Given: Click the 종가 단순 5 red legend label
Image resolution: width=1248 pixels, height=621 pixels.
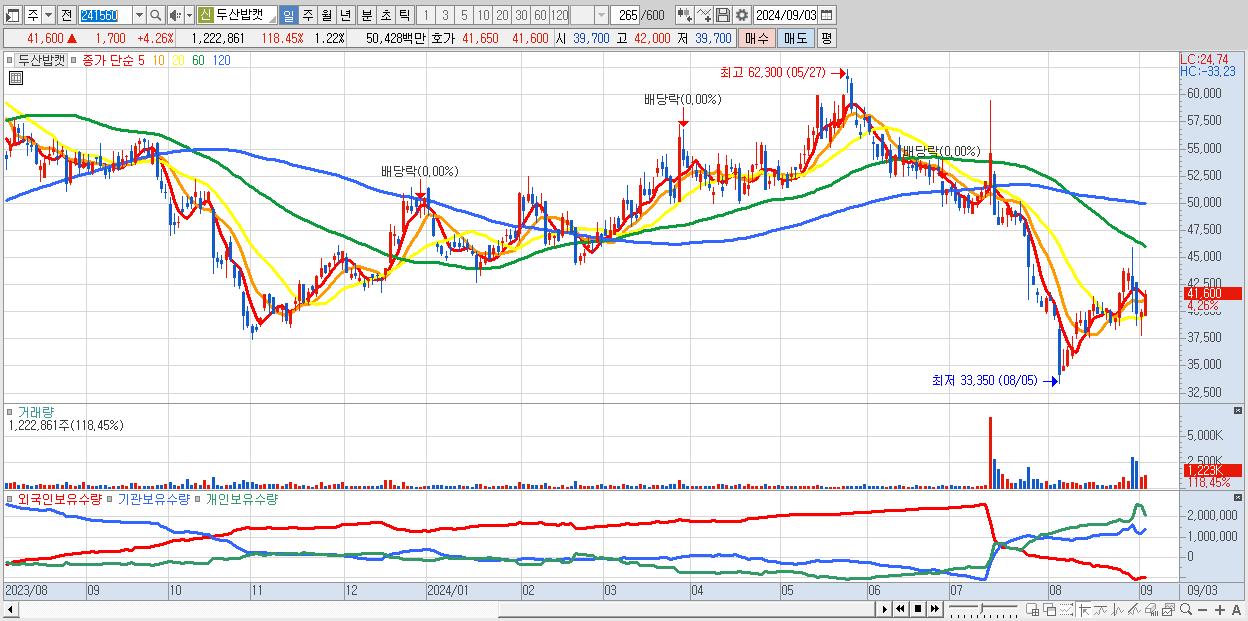Looking at the screenshot, I should click(x=113, y=60).
